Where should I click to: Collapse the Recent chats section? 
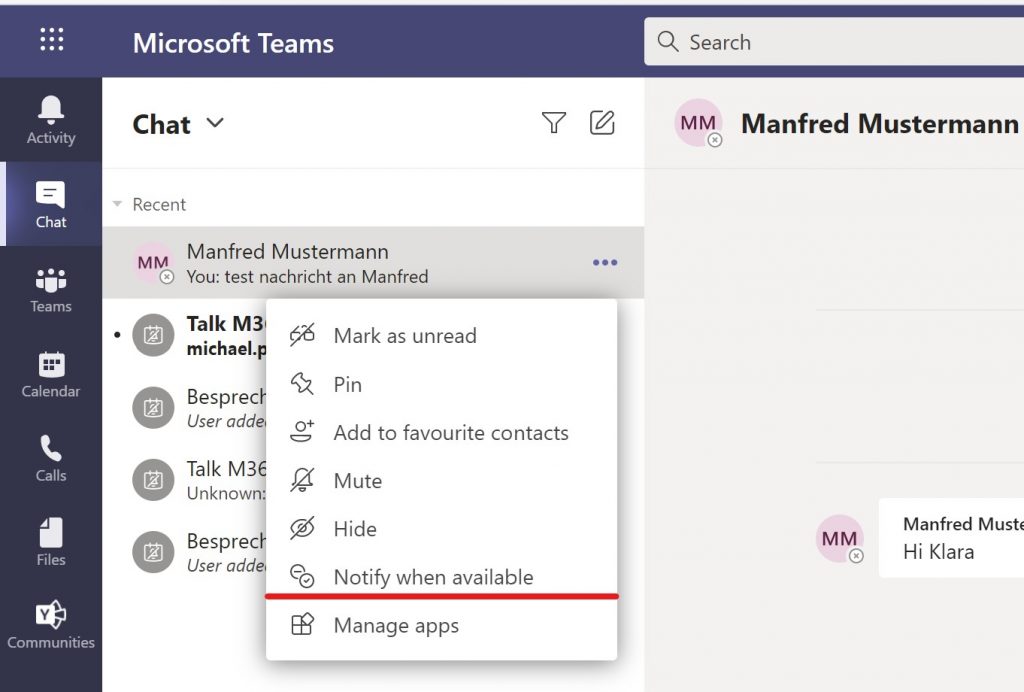(x=118, y=204)
